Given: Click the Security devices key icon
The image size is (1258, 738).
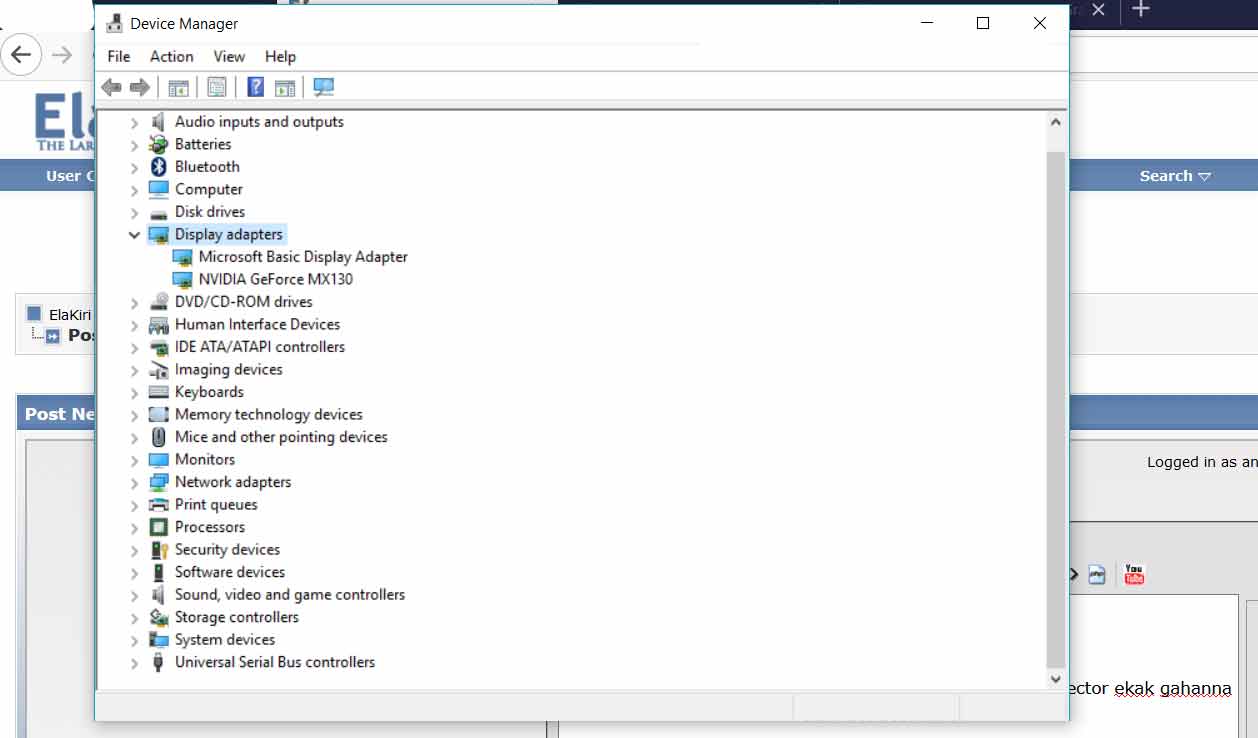Looking at the screenshot, I should [x=158, y=550].
